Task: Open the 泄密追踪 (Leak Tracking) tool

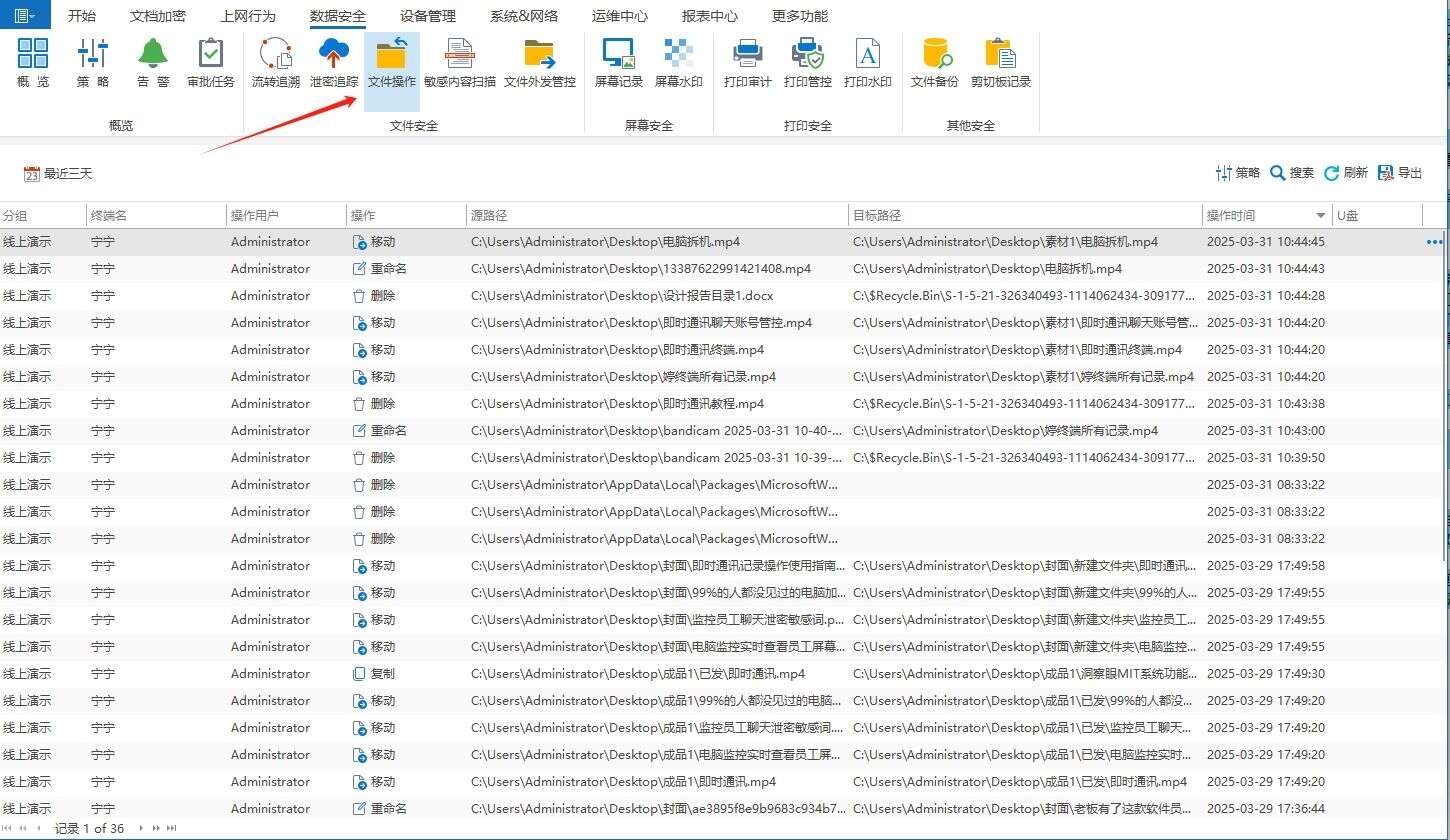Action: (x=332, y=60)
